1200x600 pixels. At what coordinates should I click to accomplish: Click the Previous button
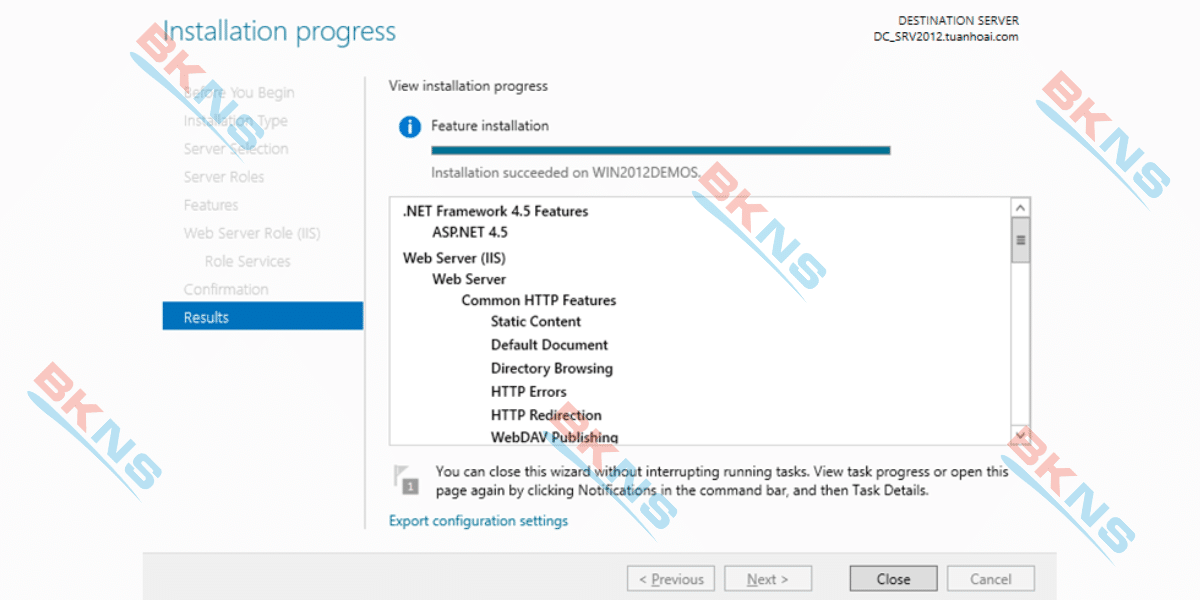(x=671, y=579)
